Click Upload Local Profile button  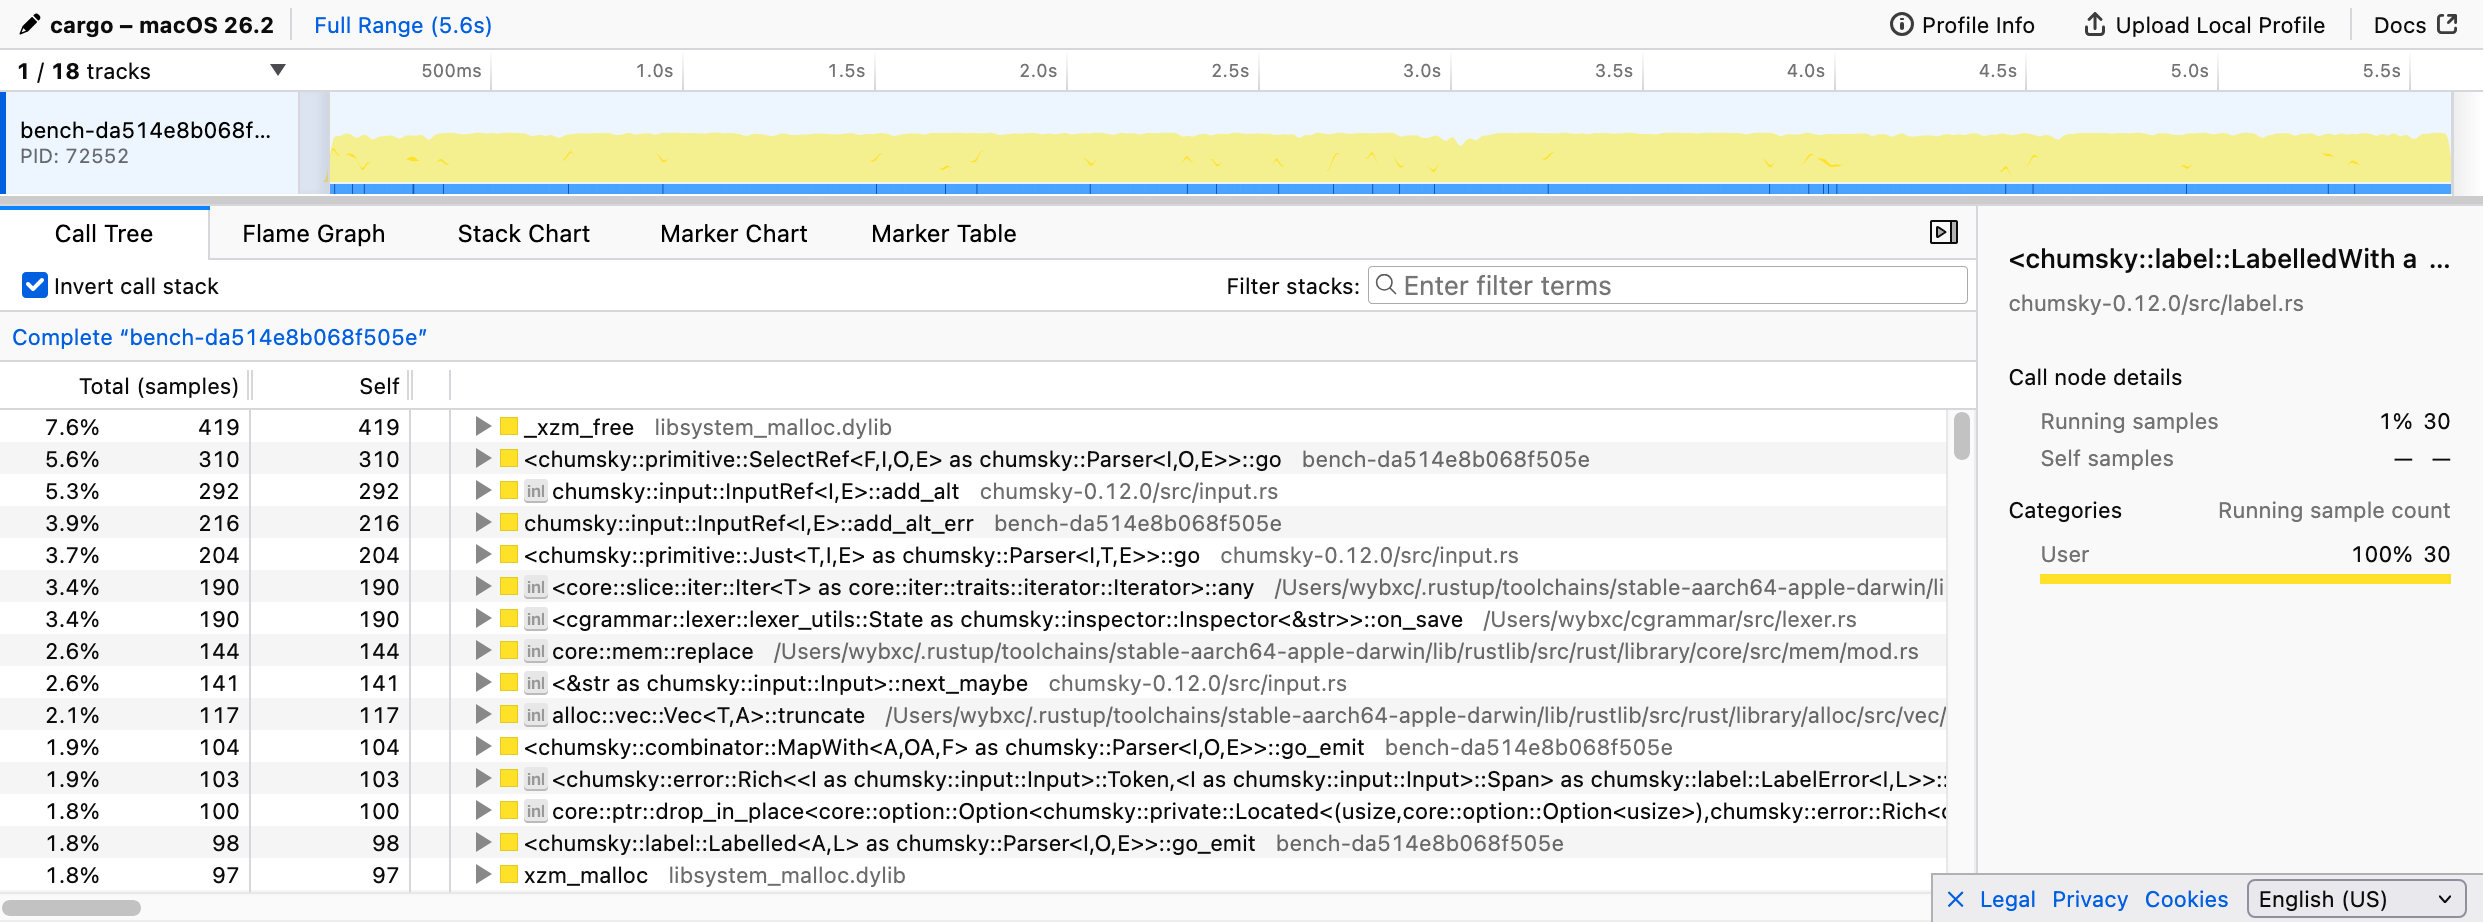pyautogui.click(x=2203, y=25)
